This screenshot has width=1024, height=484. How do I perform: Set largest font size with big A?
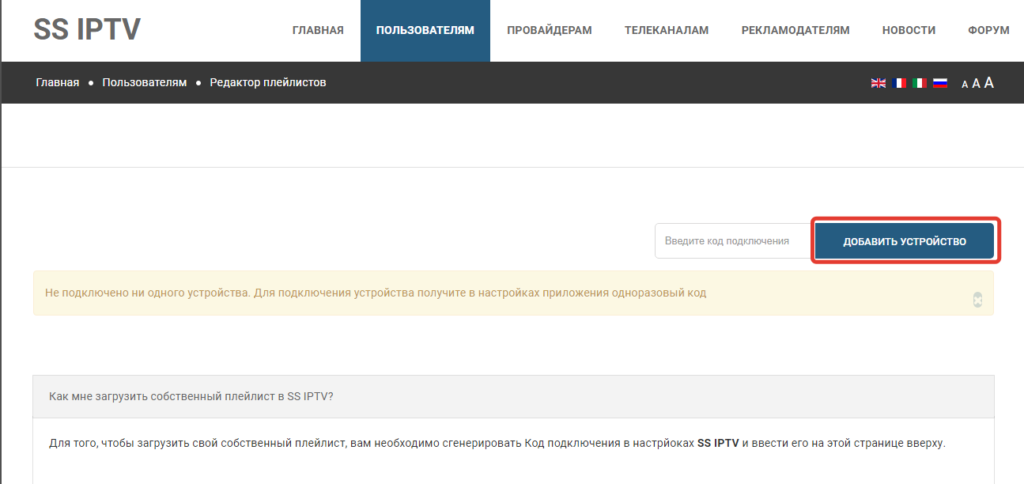coord(989,82)
